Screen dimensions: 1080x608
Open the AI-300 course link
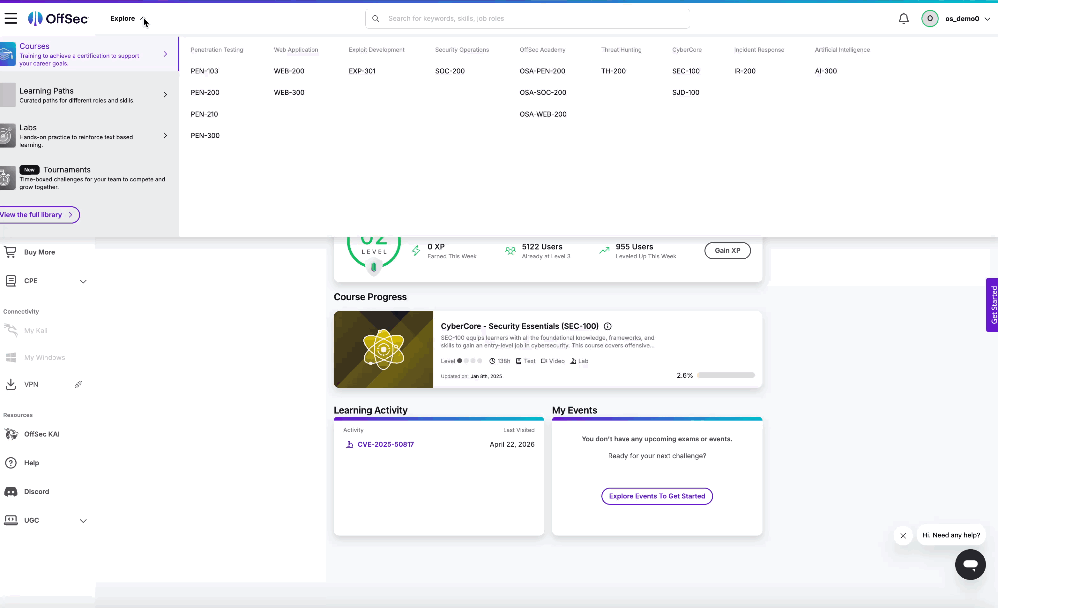826,71
